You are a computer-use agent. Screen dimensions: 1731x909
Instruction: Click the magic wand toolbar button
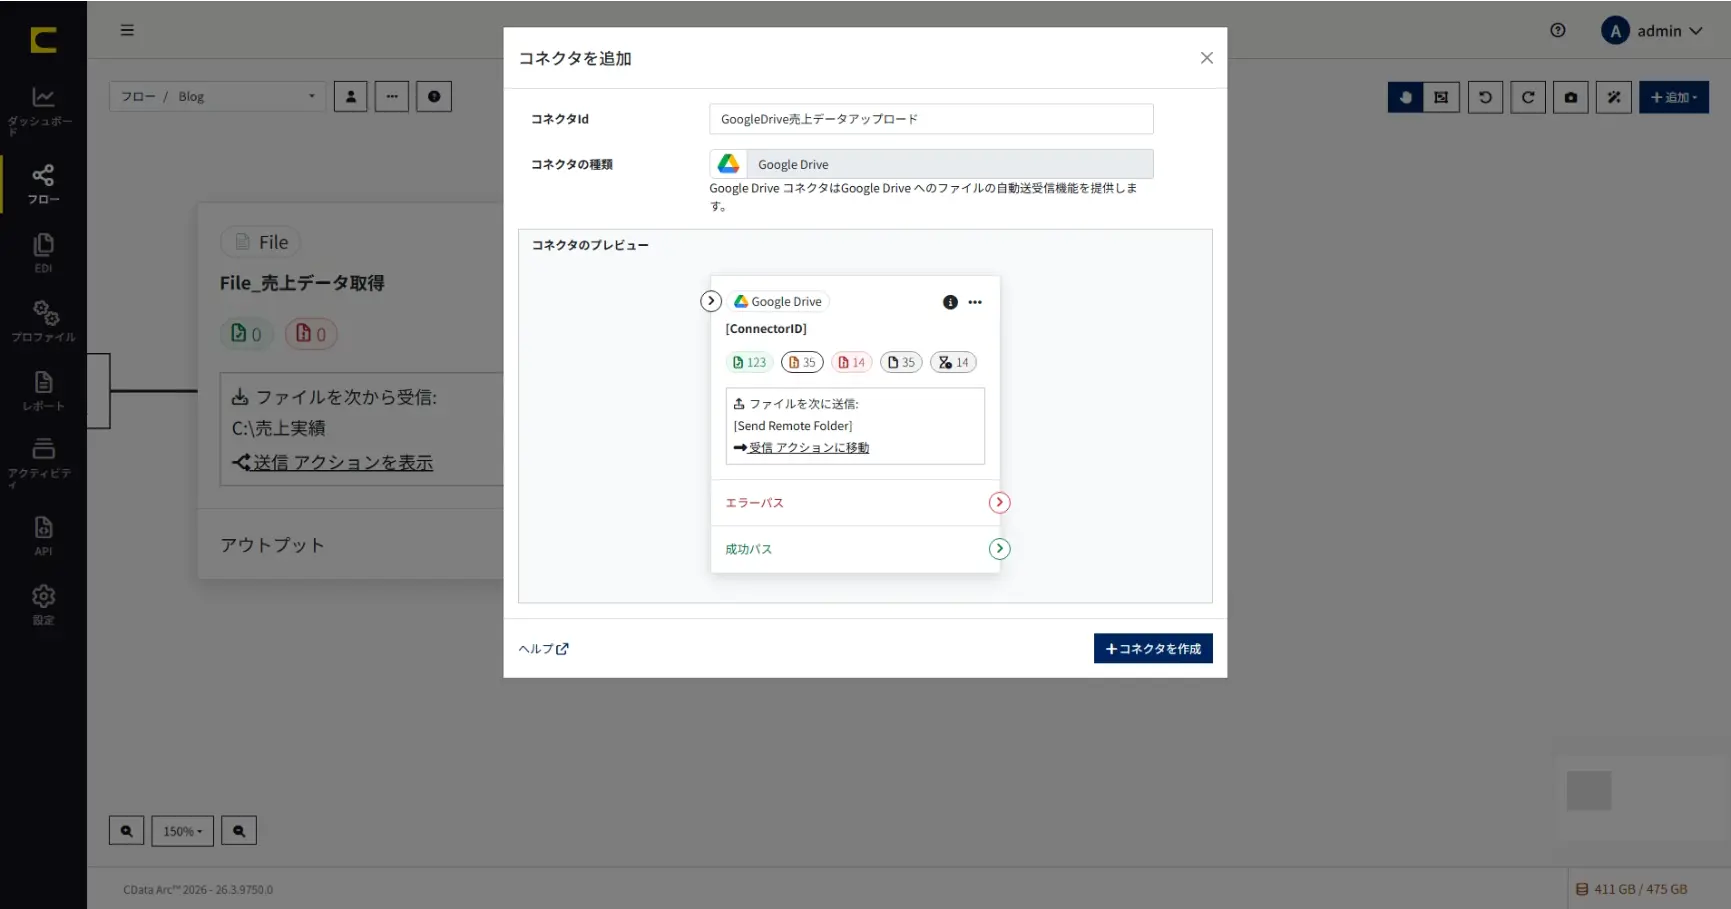point(1614,97)
